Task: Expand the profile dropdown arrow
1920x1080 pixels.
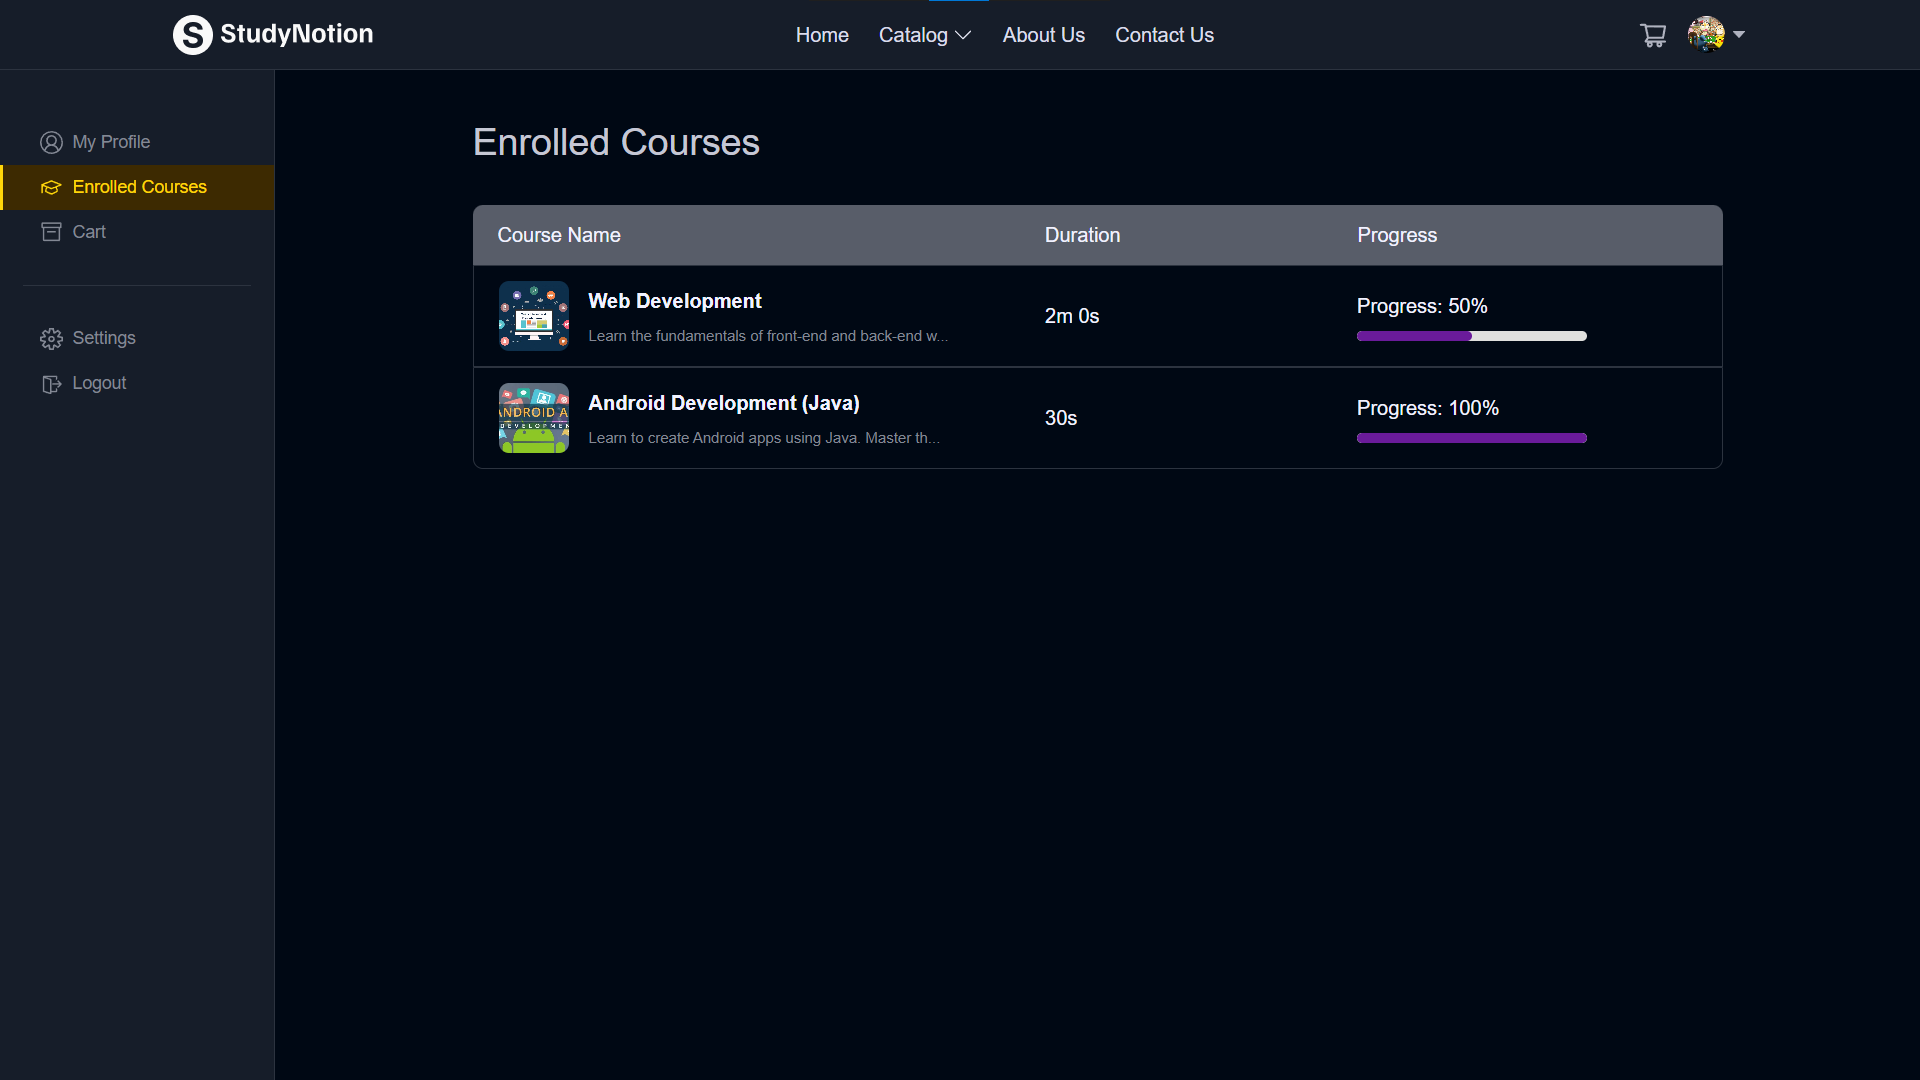Action: [x=1739, y=34]
